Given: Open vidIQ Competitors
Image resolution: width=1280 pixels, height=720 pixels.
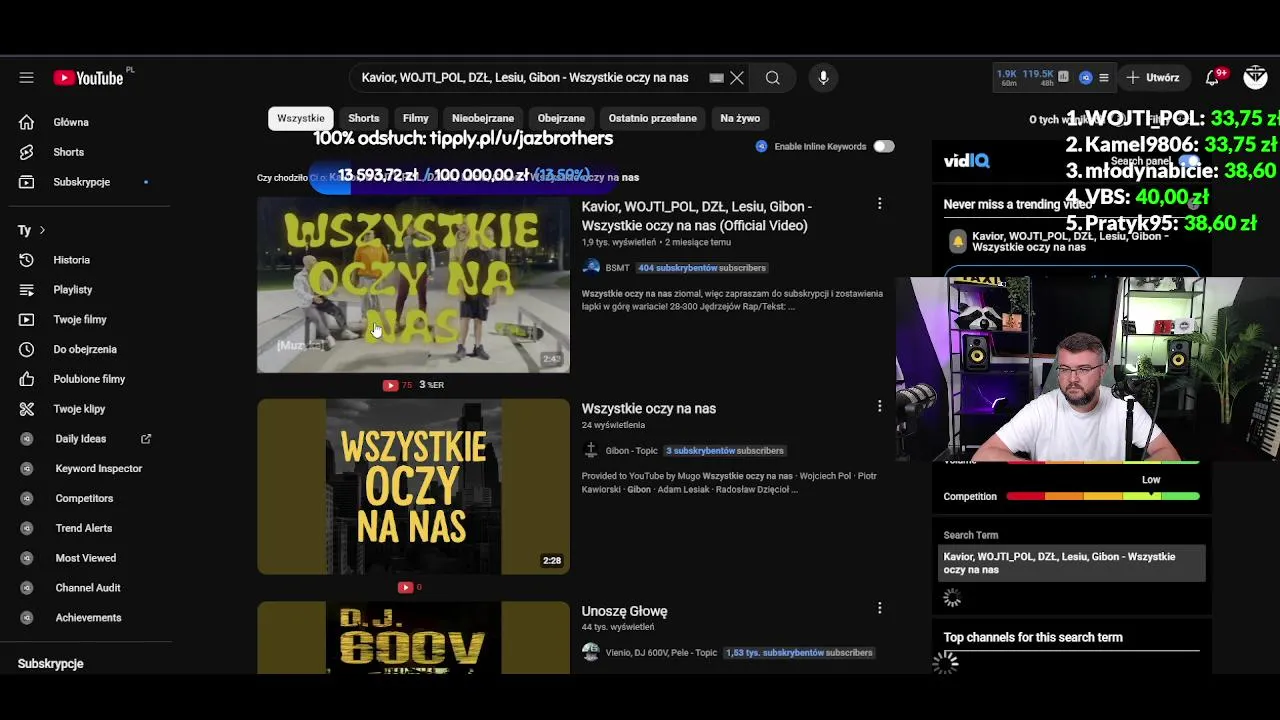Looking at the screenshot, I should (86, 498).
